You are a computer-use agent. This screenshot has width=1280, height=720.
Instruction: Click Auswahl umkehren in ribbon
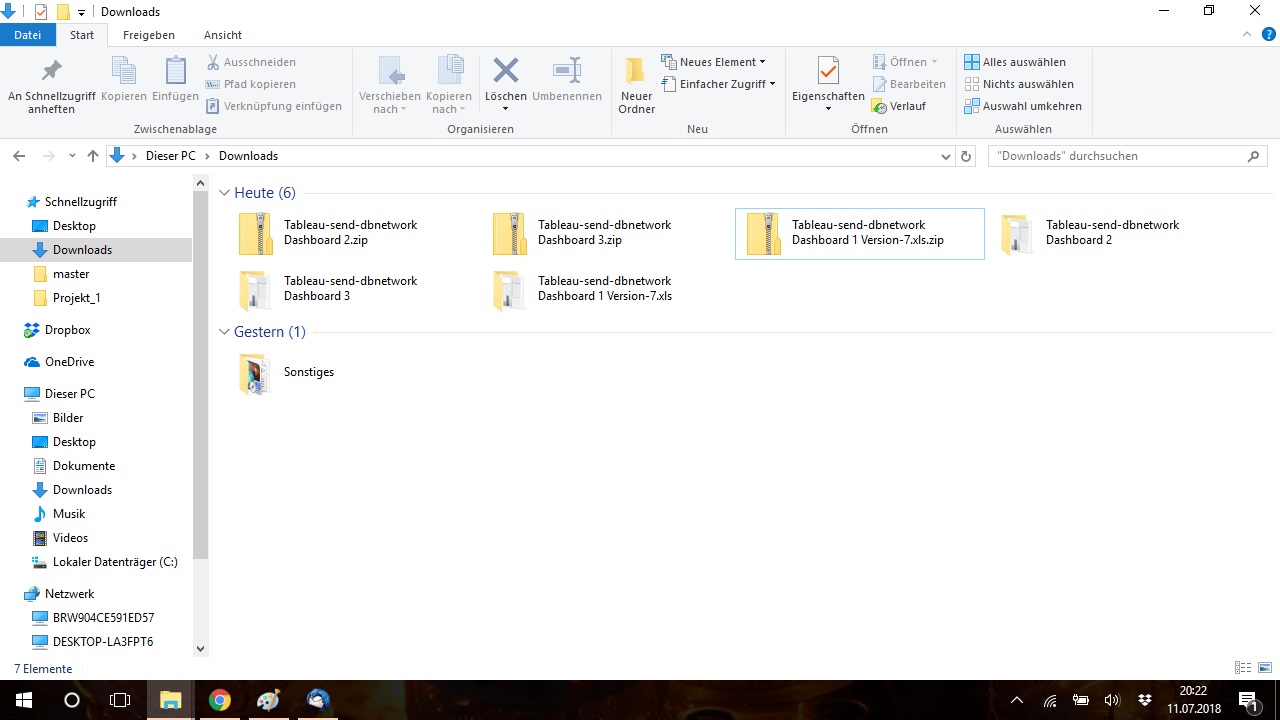(1023, 106)
